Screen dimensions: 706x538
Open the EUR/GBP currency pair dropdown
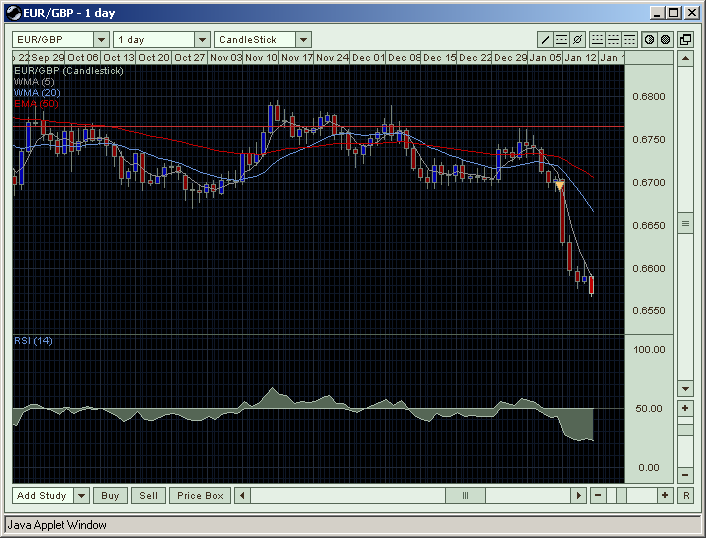point(100,40)
